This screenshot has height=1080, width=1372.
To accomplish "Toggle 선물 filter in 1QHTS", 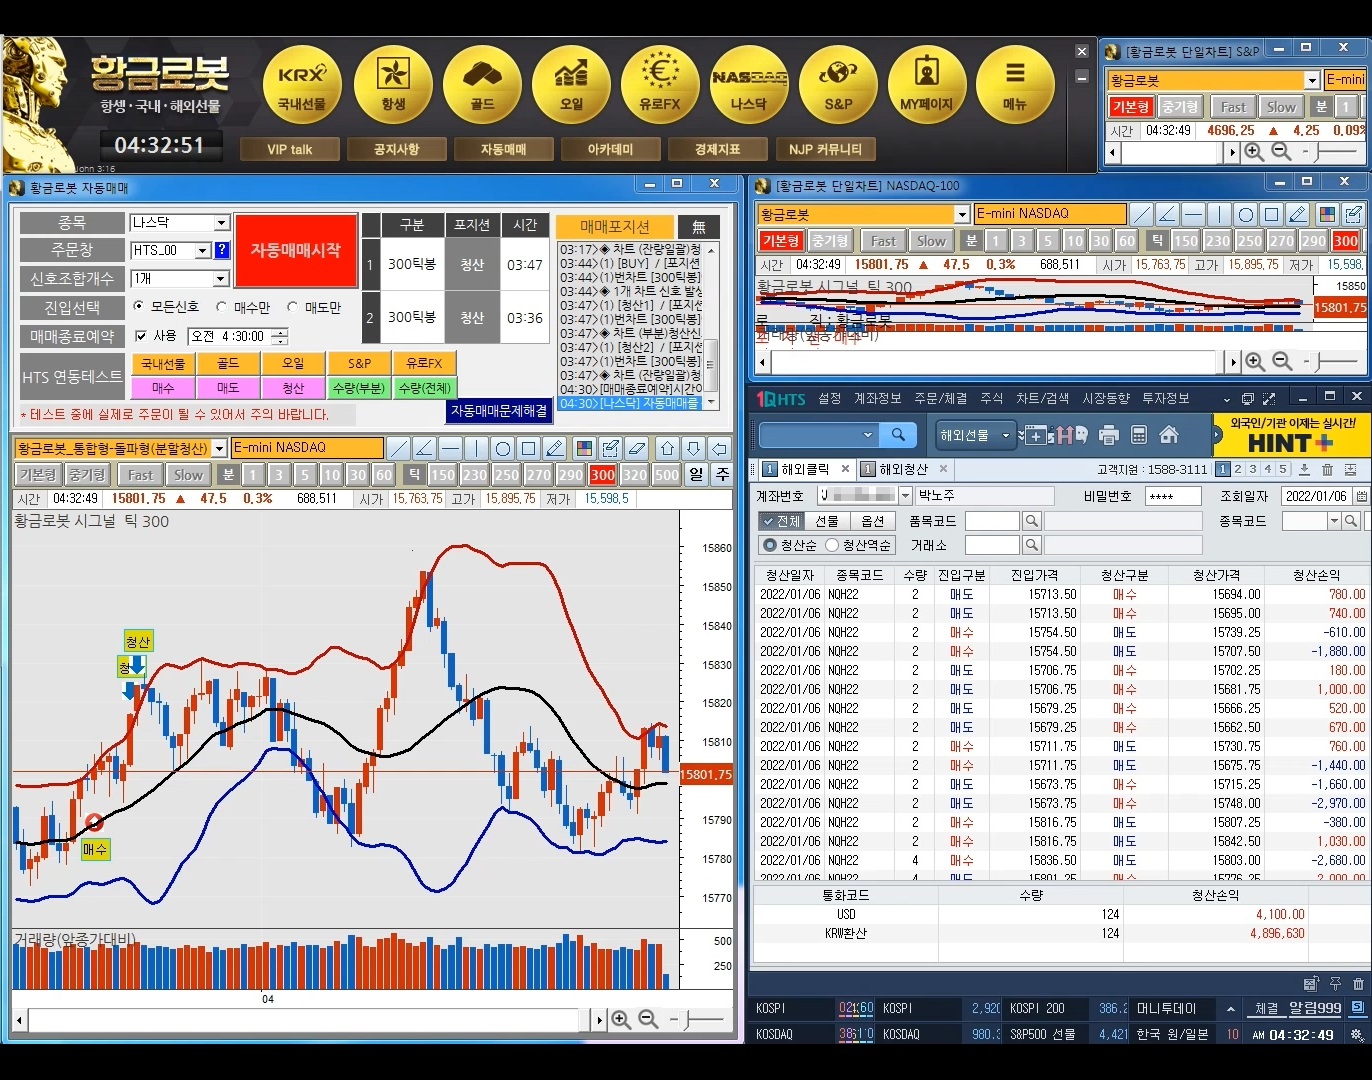I will point(826,521).
